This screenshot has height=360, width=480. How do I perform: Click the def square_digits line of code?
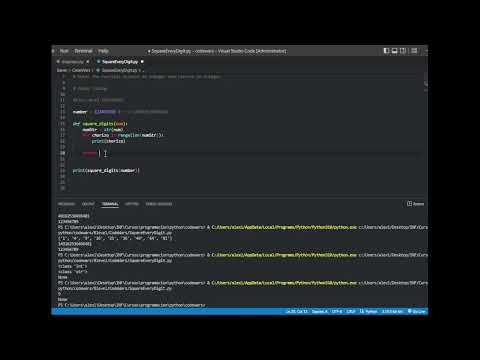click(x=100, y=124)
